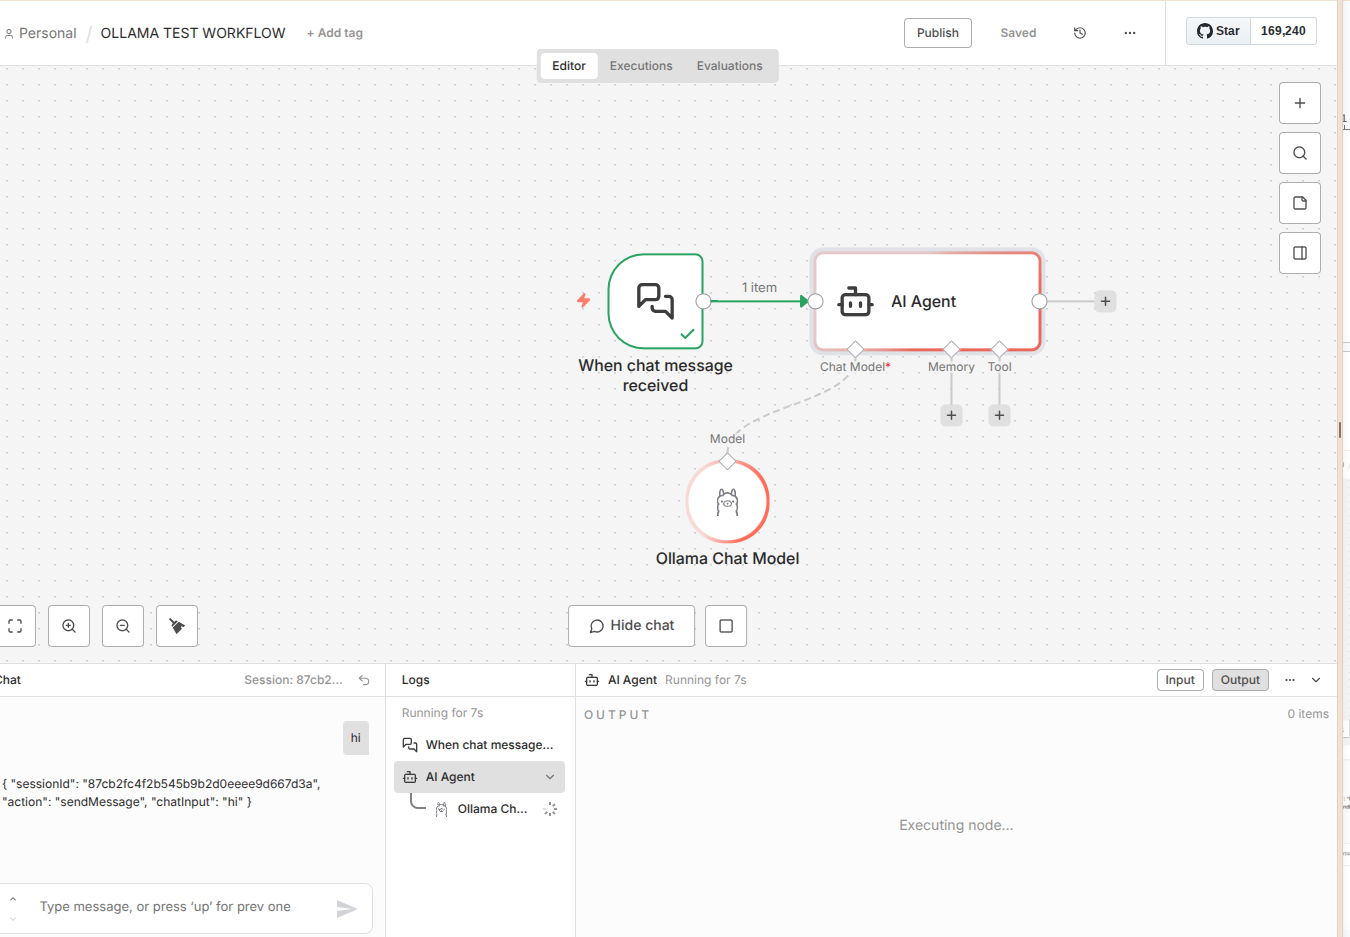Switch log view to Input
Viewport: 1350px width, 937px height.
click(1180, 680)
